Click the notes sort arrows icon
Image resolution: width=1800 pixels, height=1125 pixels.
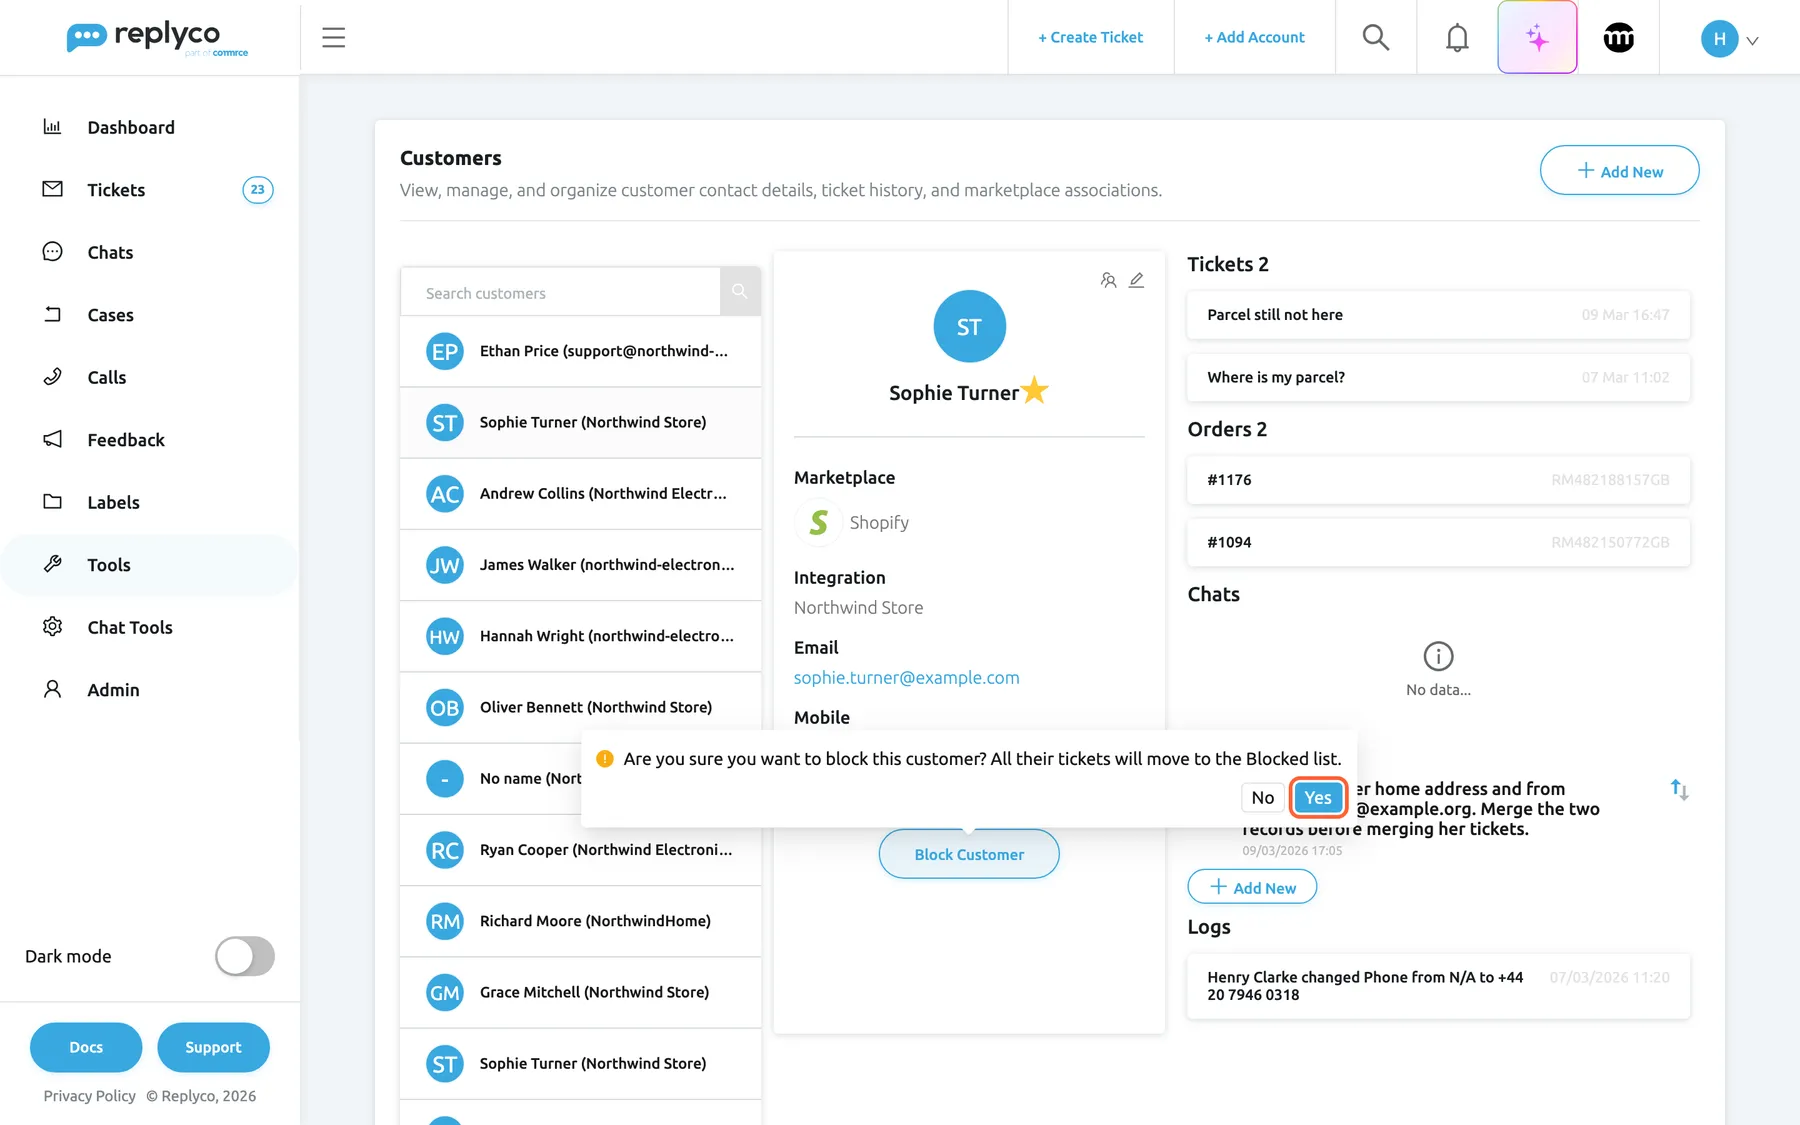pyautogui.click(x=1679, y=790)
